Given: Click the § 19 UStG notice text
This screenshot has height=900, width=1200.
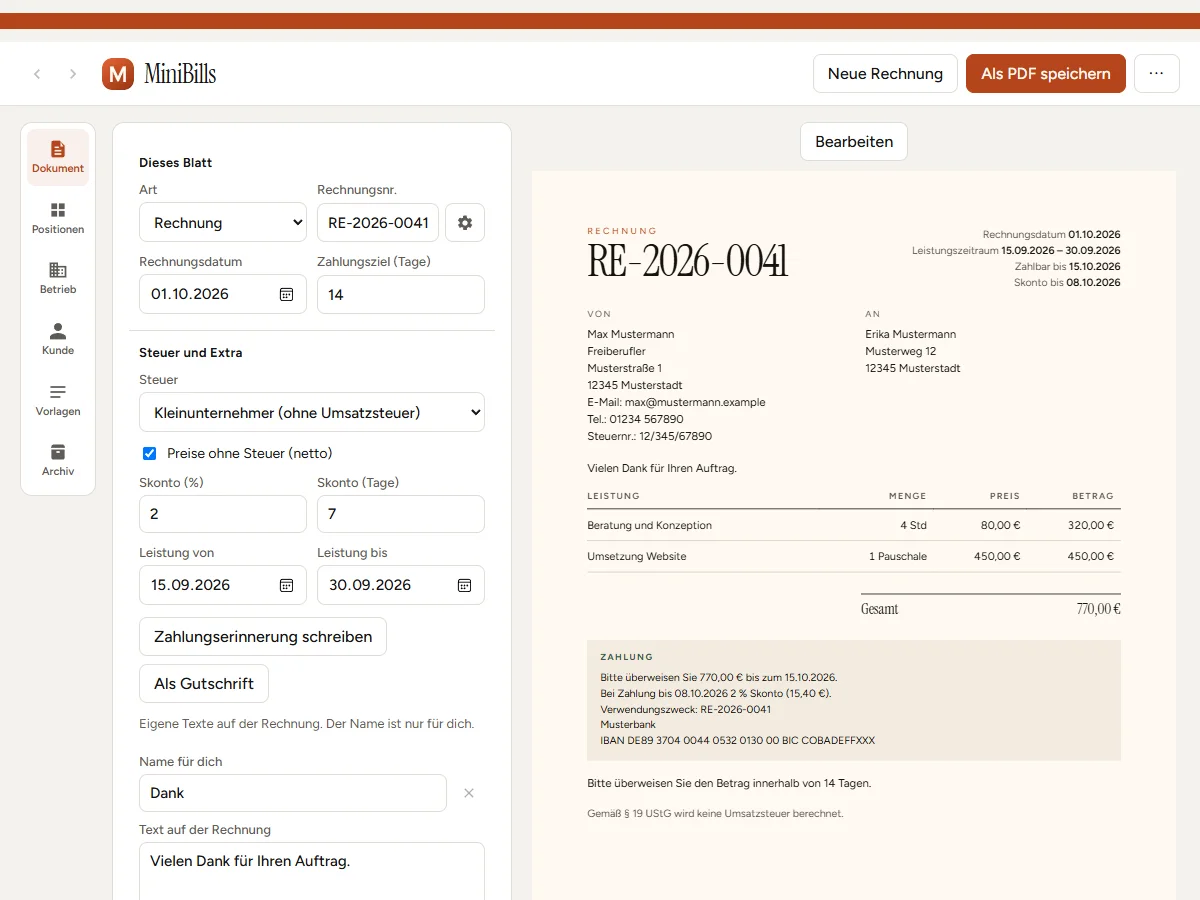Looking at the screenshot, I should 715,814.
